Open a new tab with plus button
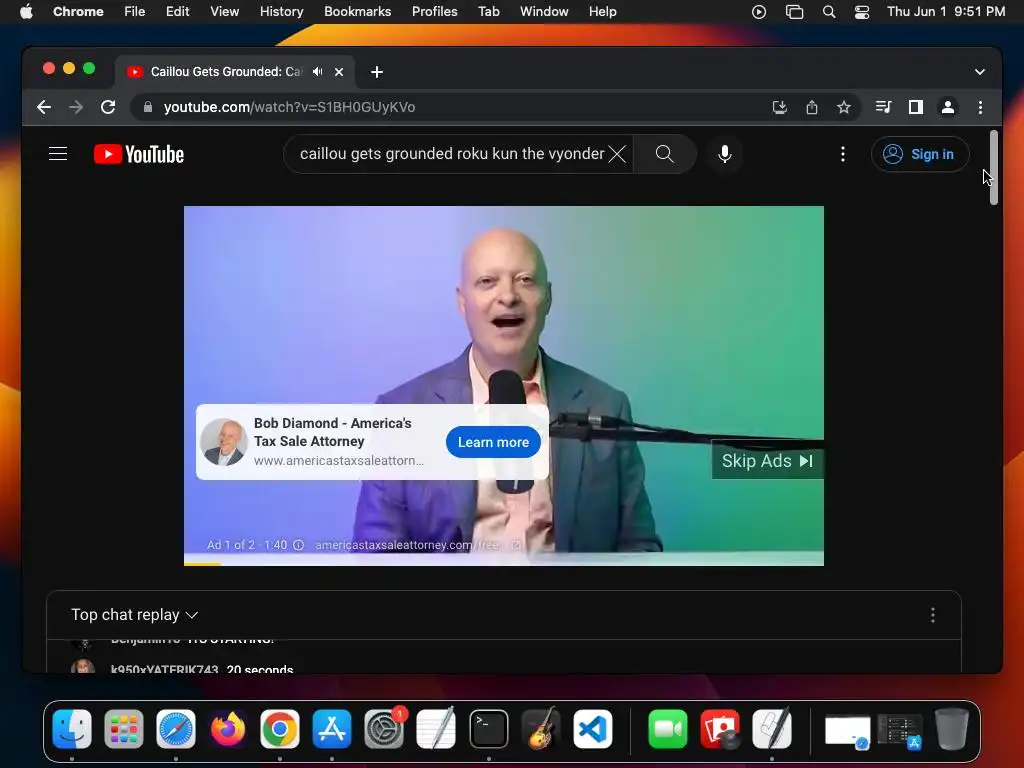Screen dimensions: 1024x768 (377, 72)
